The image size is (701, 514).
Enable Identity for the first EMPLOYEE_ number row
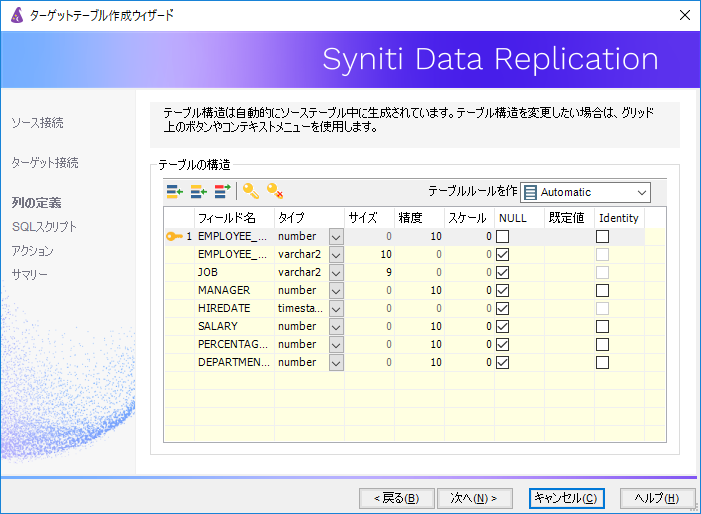[x=602, y=236]
